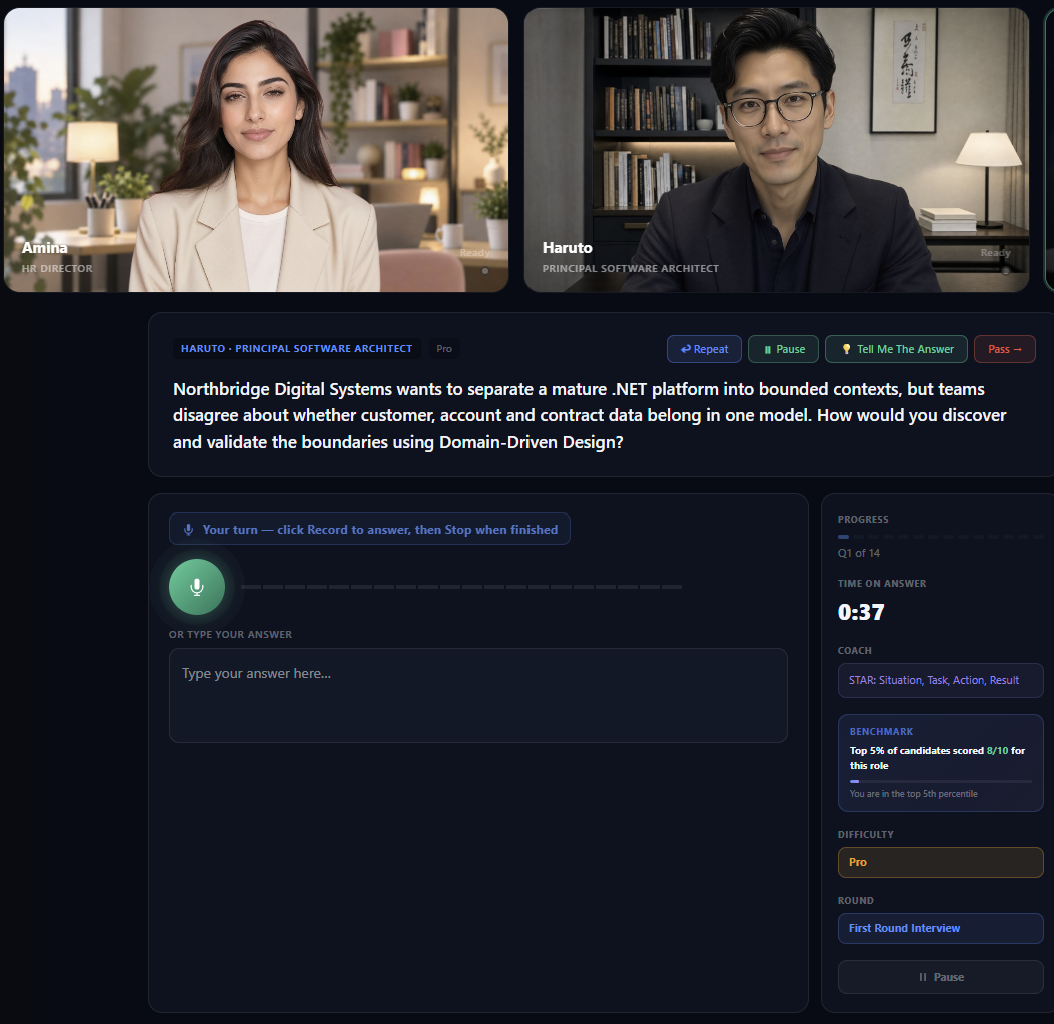Focus the Type your answer here field

pyautogui.click(x=478, y=695)
